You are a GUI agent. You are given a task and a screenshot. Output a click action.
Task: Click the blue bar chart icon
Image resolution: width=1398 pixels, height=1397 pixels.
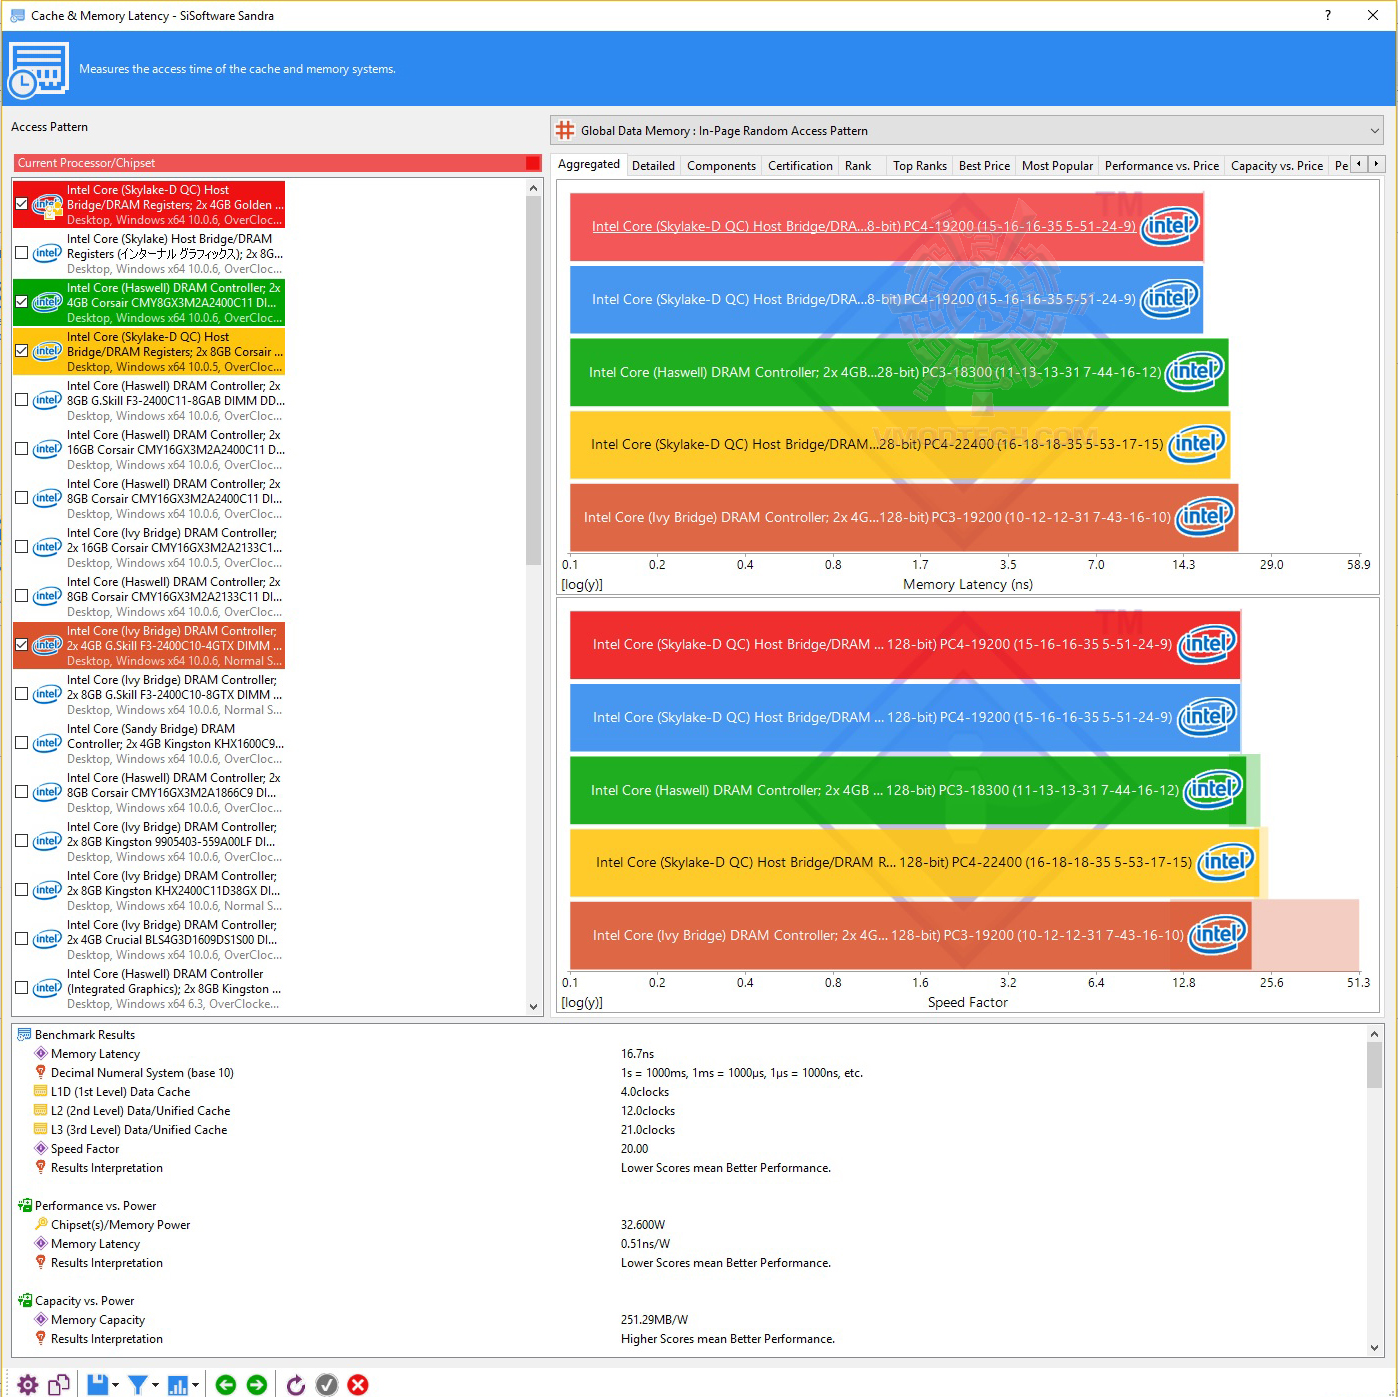pos(178,1384)
